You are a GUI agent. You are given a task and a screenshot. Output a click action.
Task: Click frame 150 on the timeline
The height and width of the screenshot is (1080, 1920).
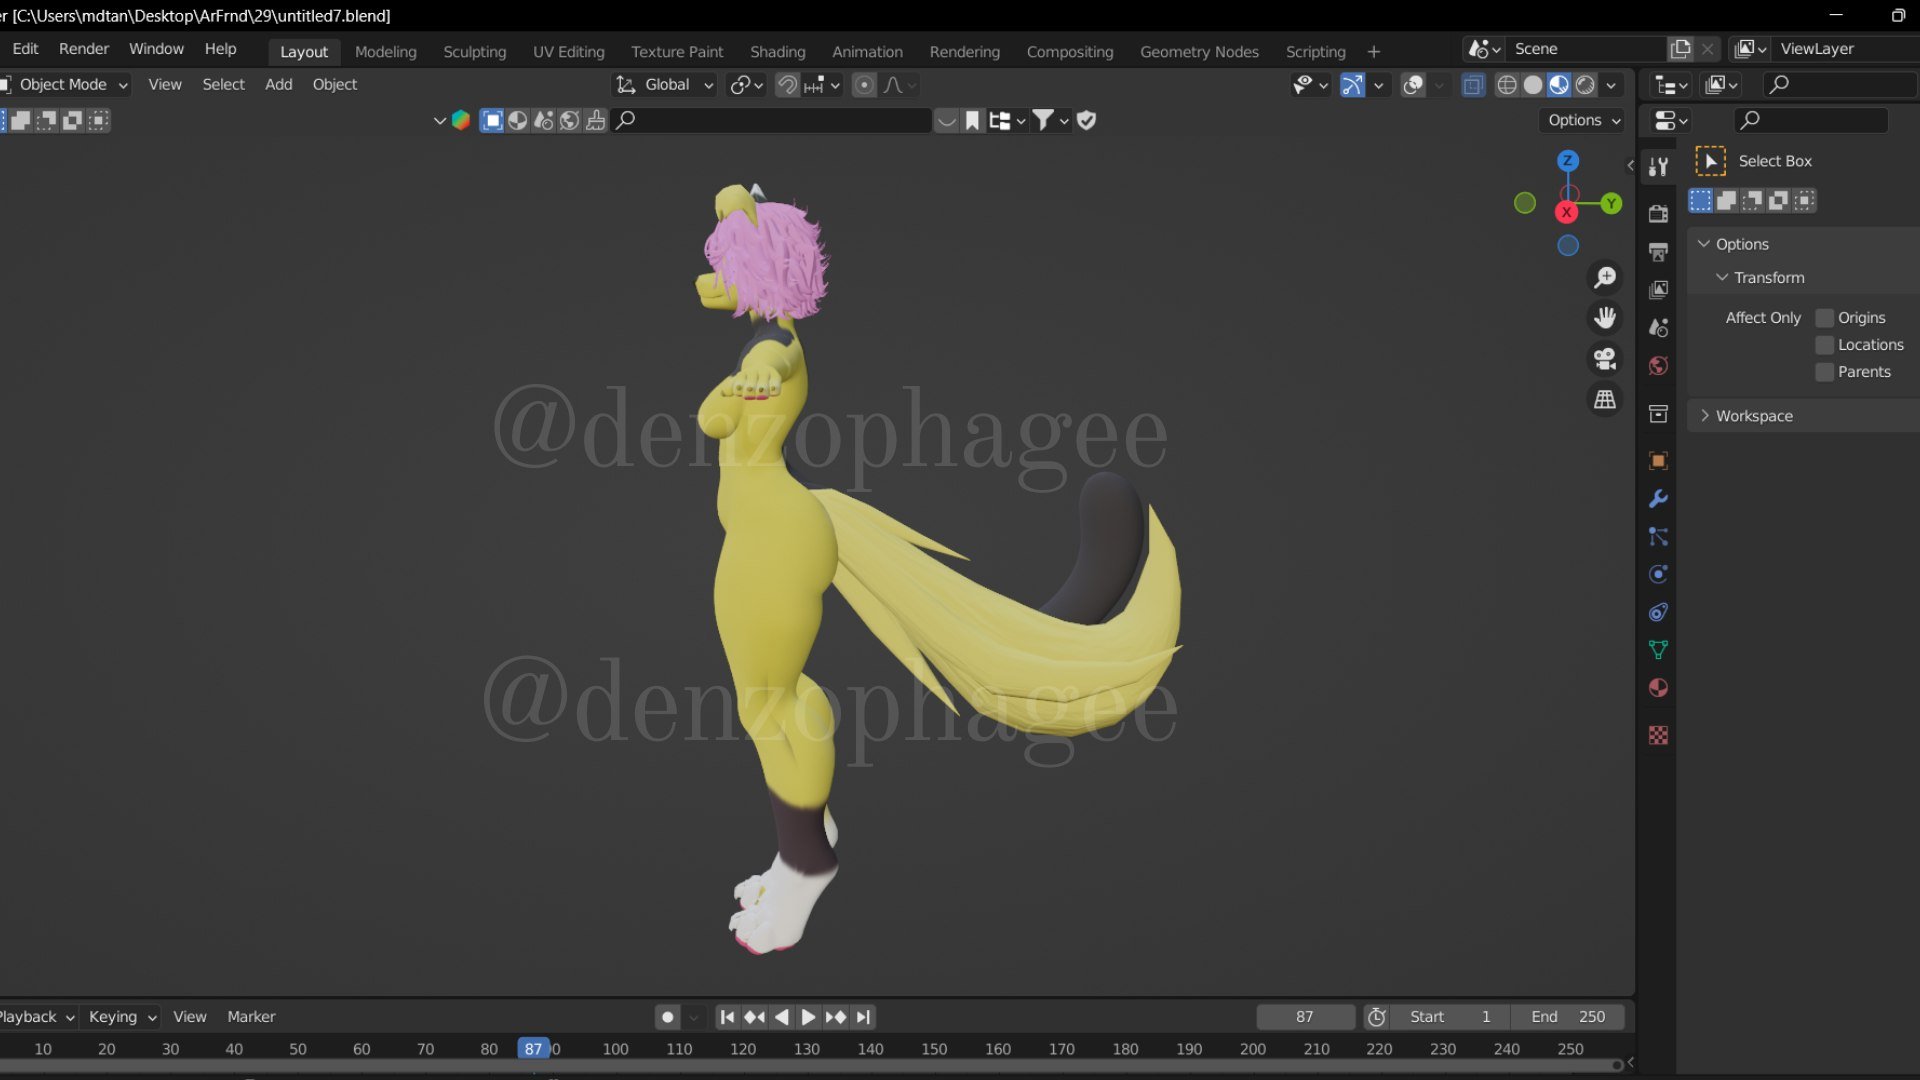934,1049
